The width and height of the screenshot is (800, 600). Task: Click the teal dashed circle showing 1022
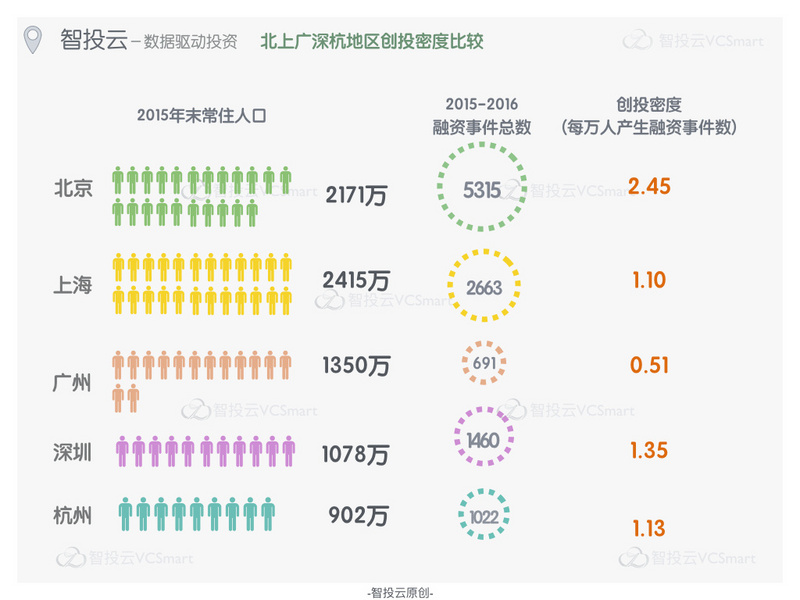pos(484,517)
